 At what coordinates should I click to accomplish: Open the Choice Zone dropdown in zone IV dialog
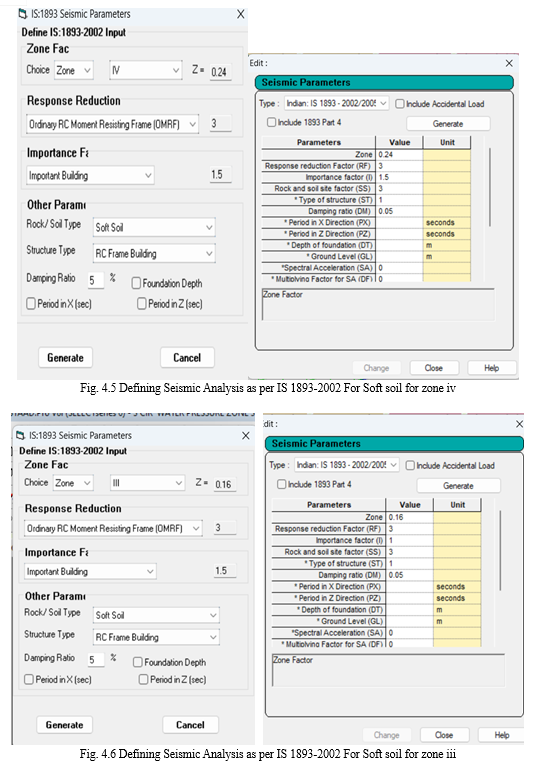[73, 70]
